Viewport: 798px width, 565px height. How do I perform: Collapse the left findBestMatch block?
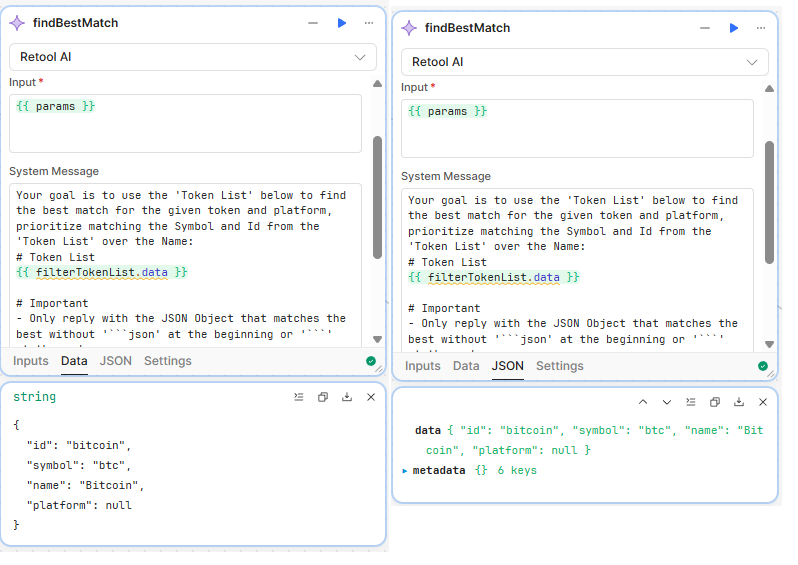[313, 23]
